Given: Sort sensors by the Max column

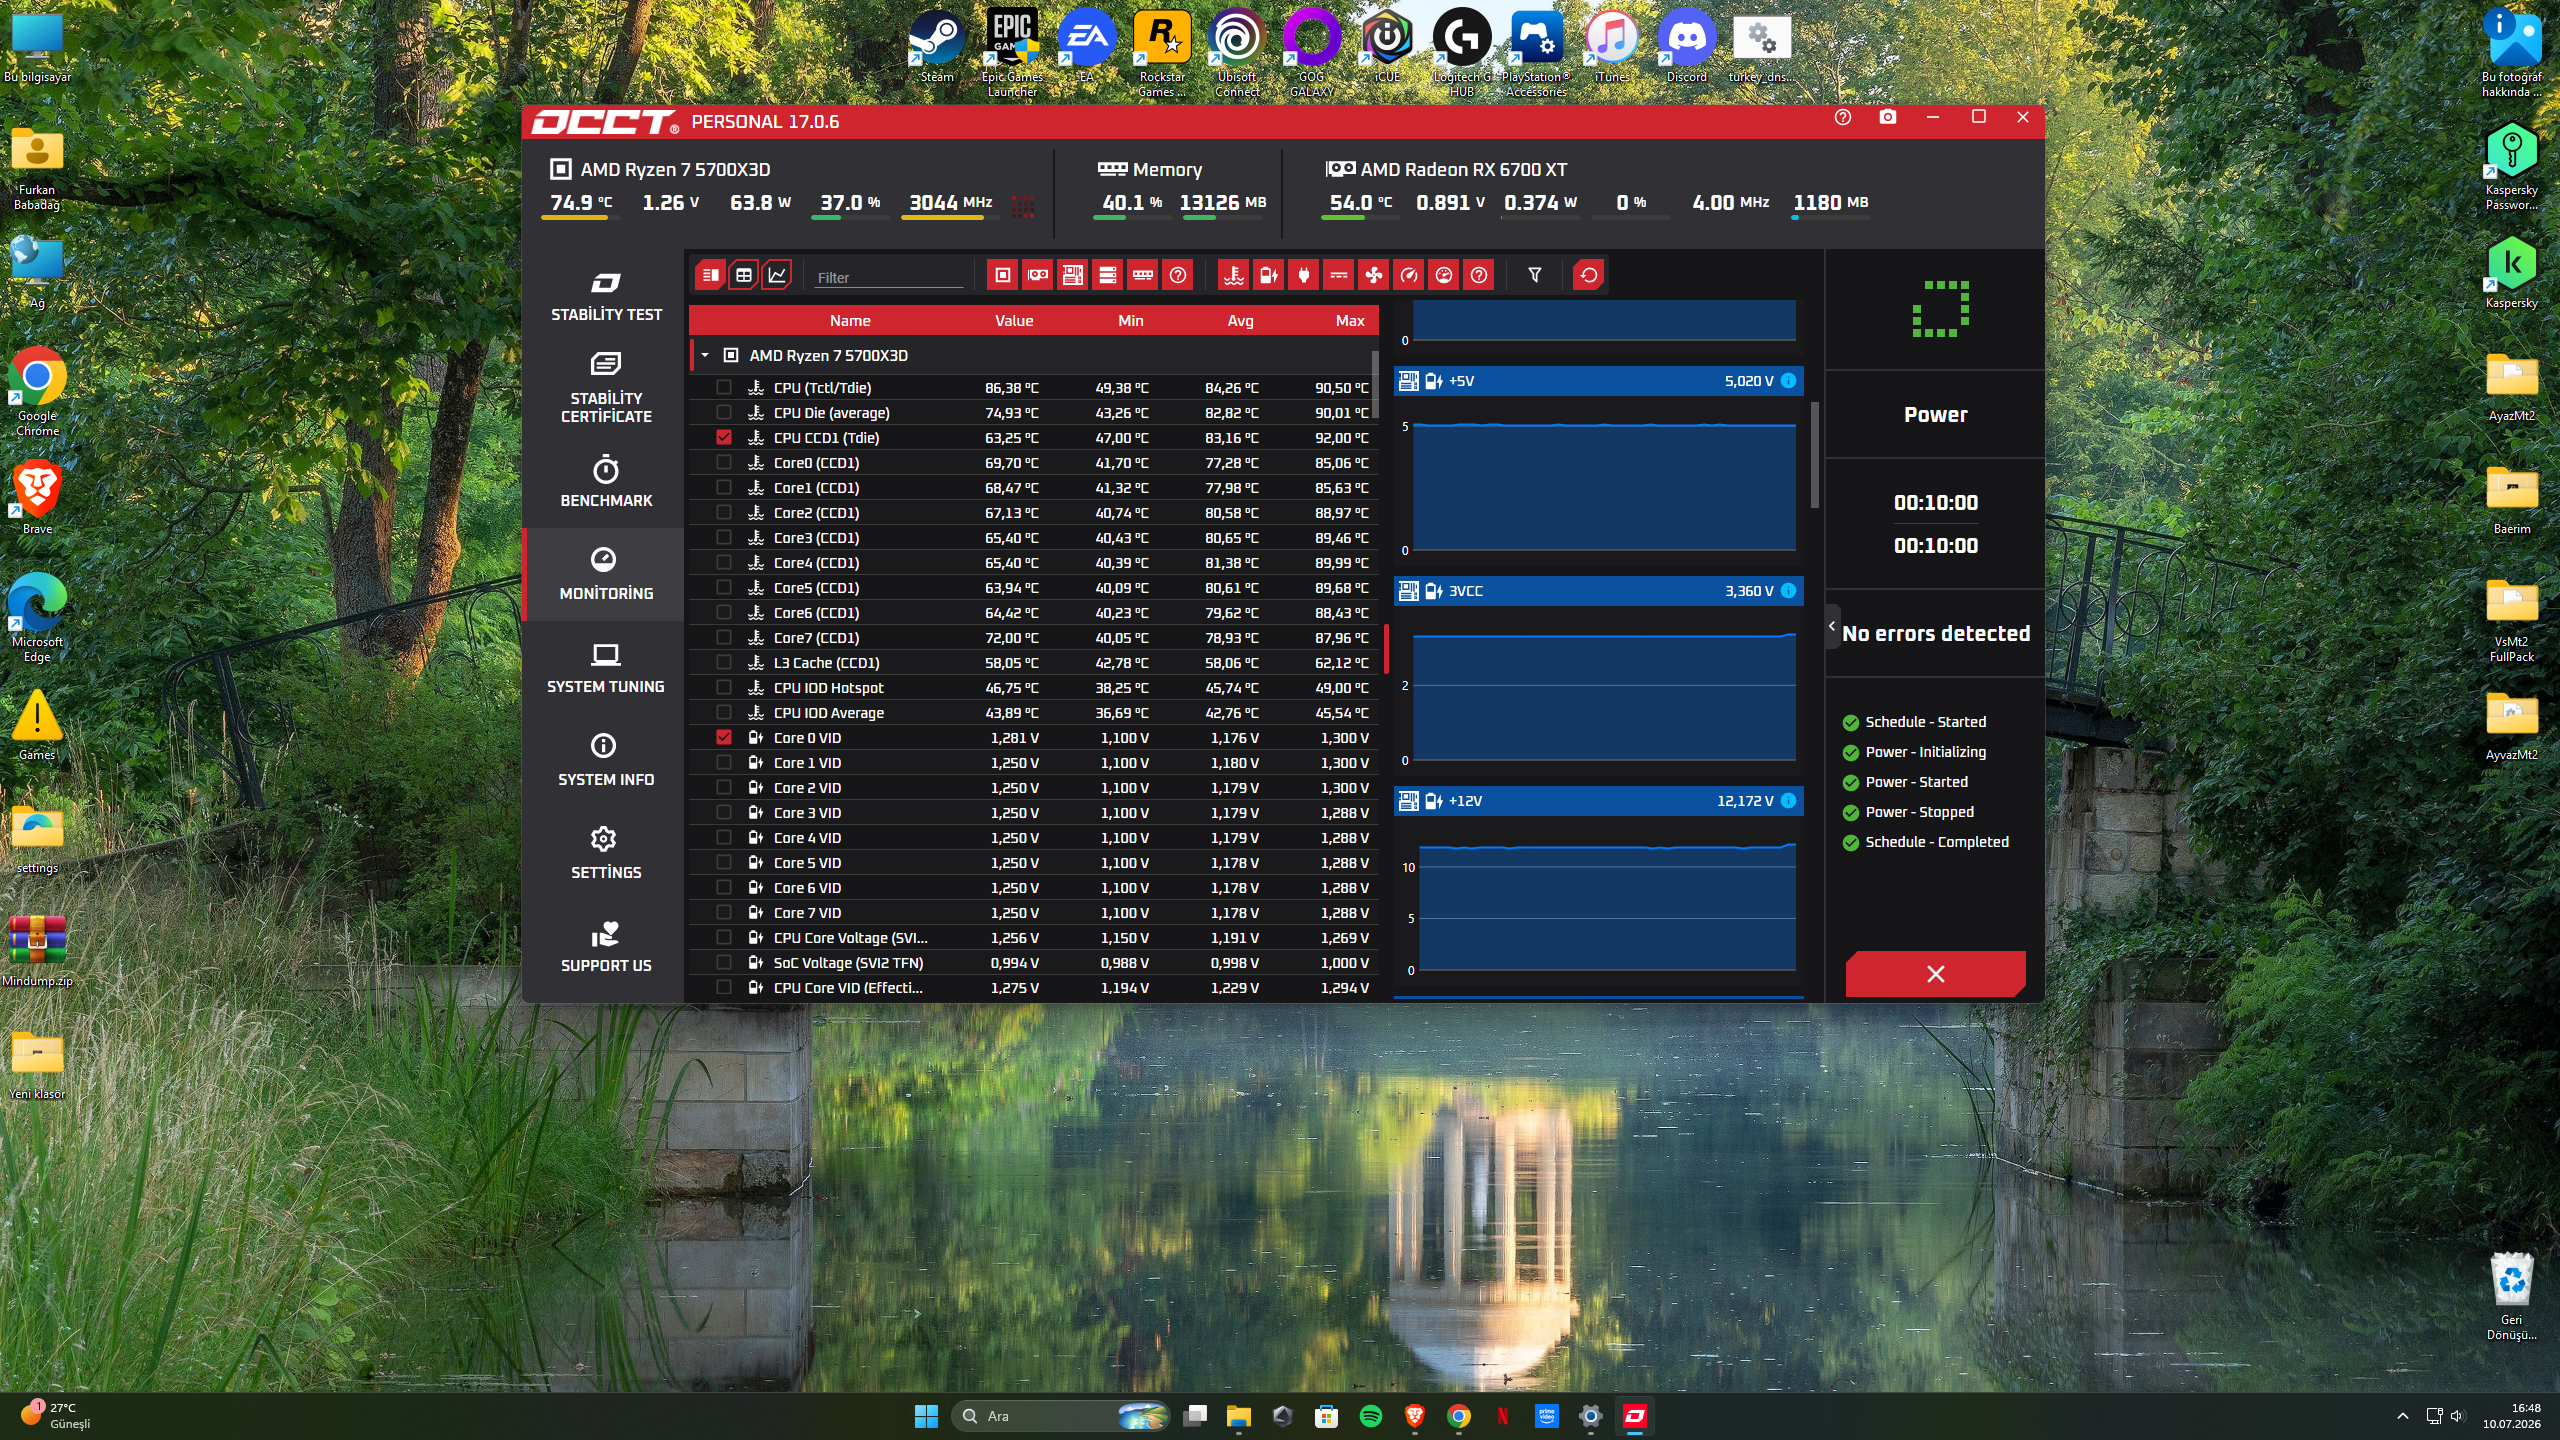Looking at the screenshot, I should coord(1350,321).
